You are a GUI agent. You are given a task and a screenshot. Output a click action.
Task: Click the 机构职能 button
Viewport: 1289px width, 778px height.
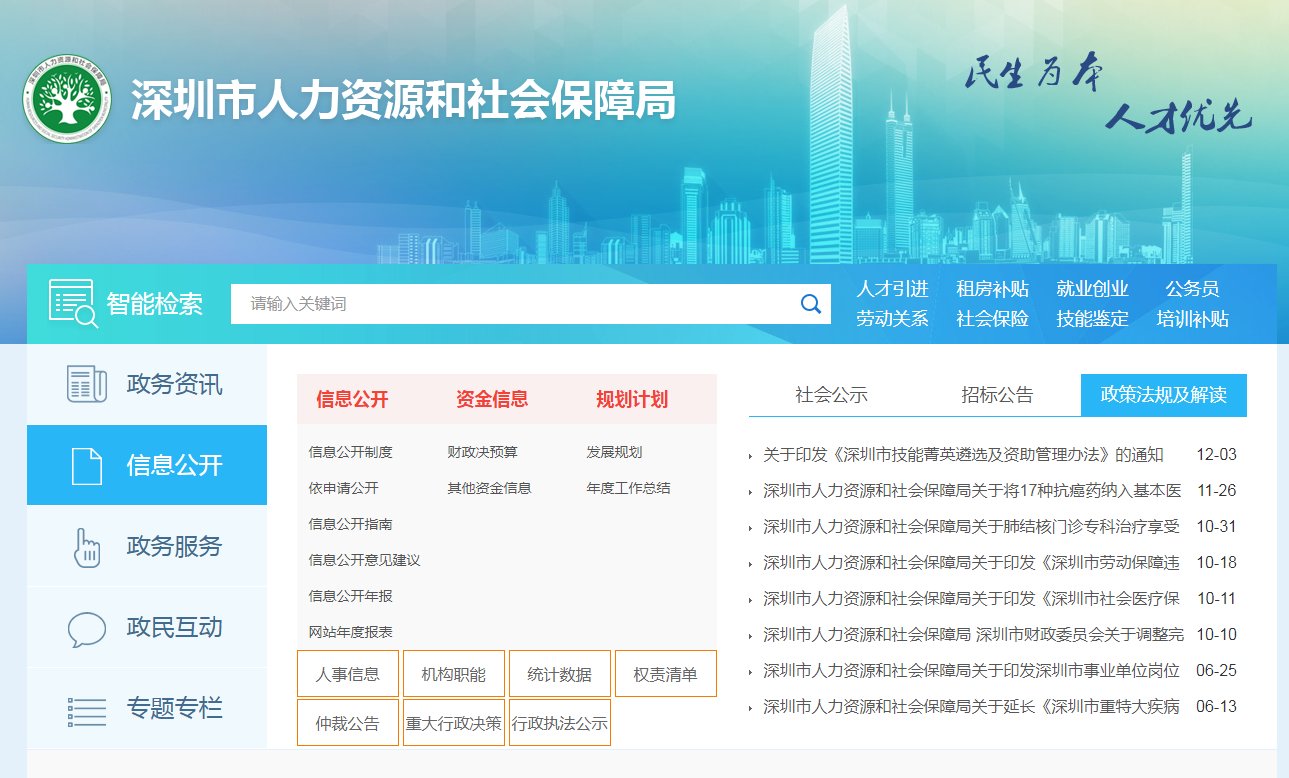pos(454,673)
